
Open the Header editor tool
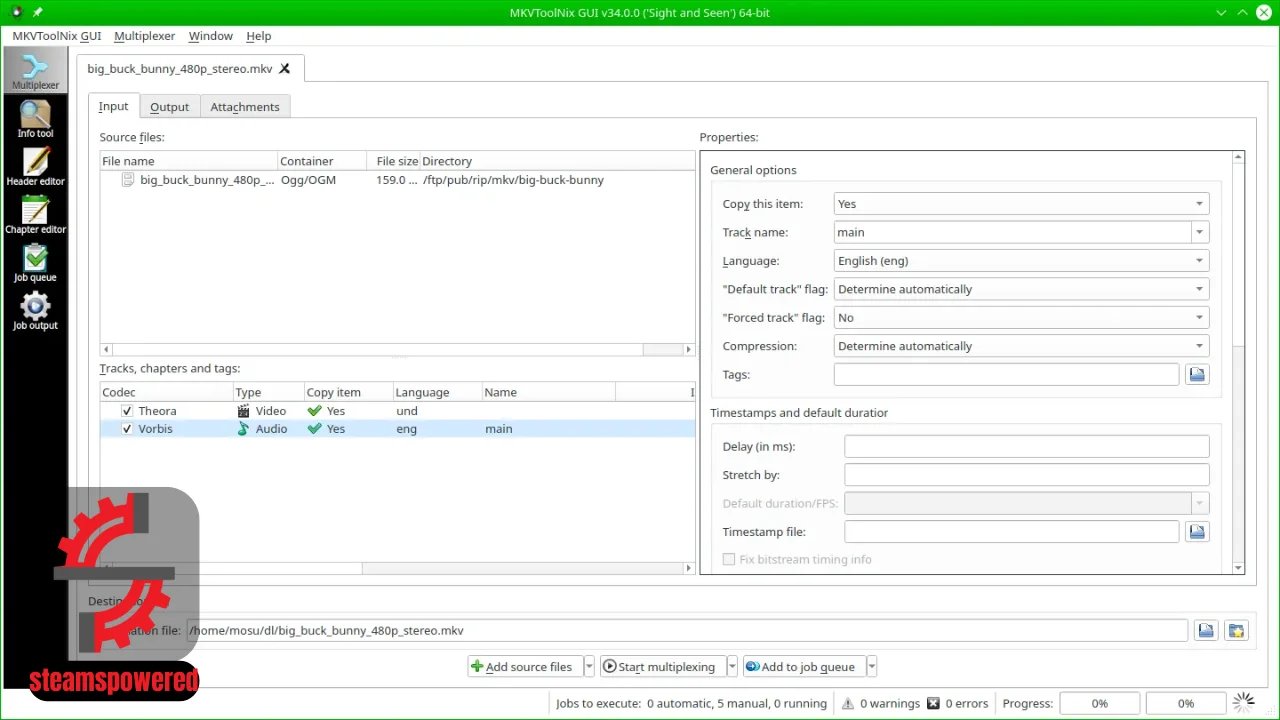[35, 168]
